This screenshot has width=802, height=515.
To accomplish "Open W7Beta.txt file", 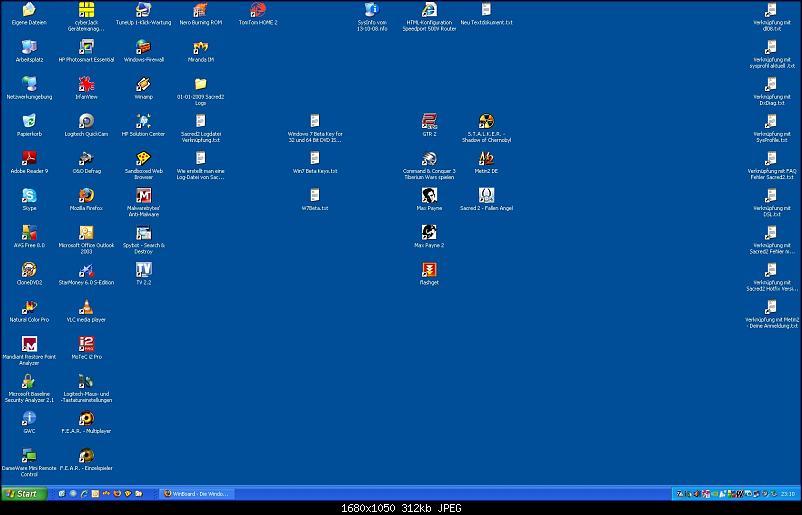I will [x=315, y=196].
